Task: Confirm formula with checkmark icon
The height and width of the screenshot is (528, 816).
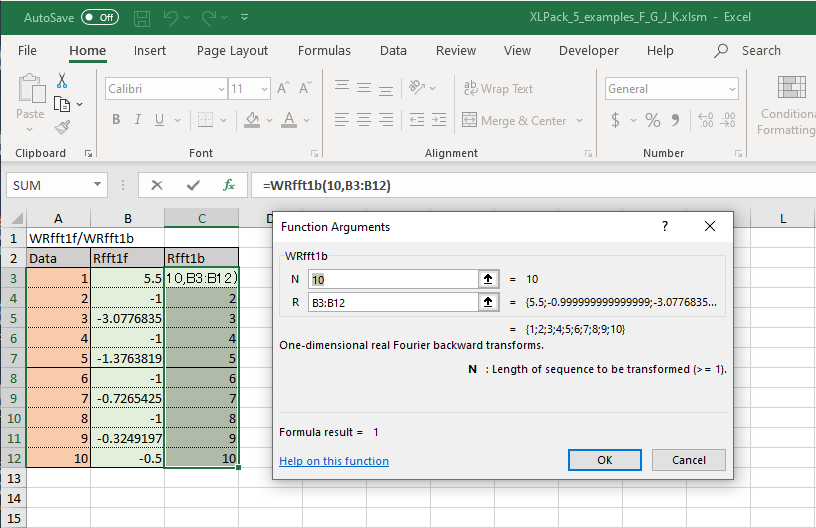Action: click(x=194, y=185)
